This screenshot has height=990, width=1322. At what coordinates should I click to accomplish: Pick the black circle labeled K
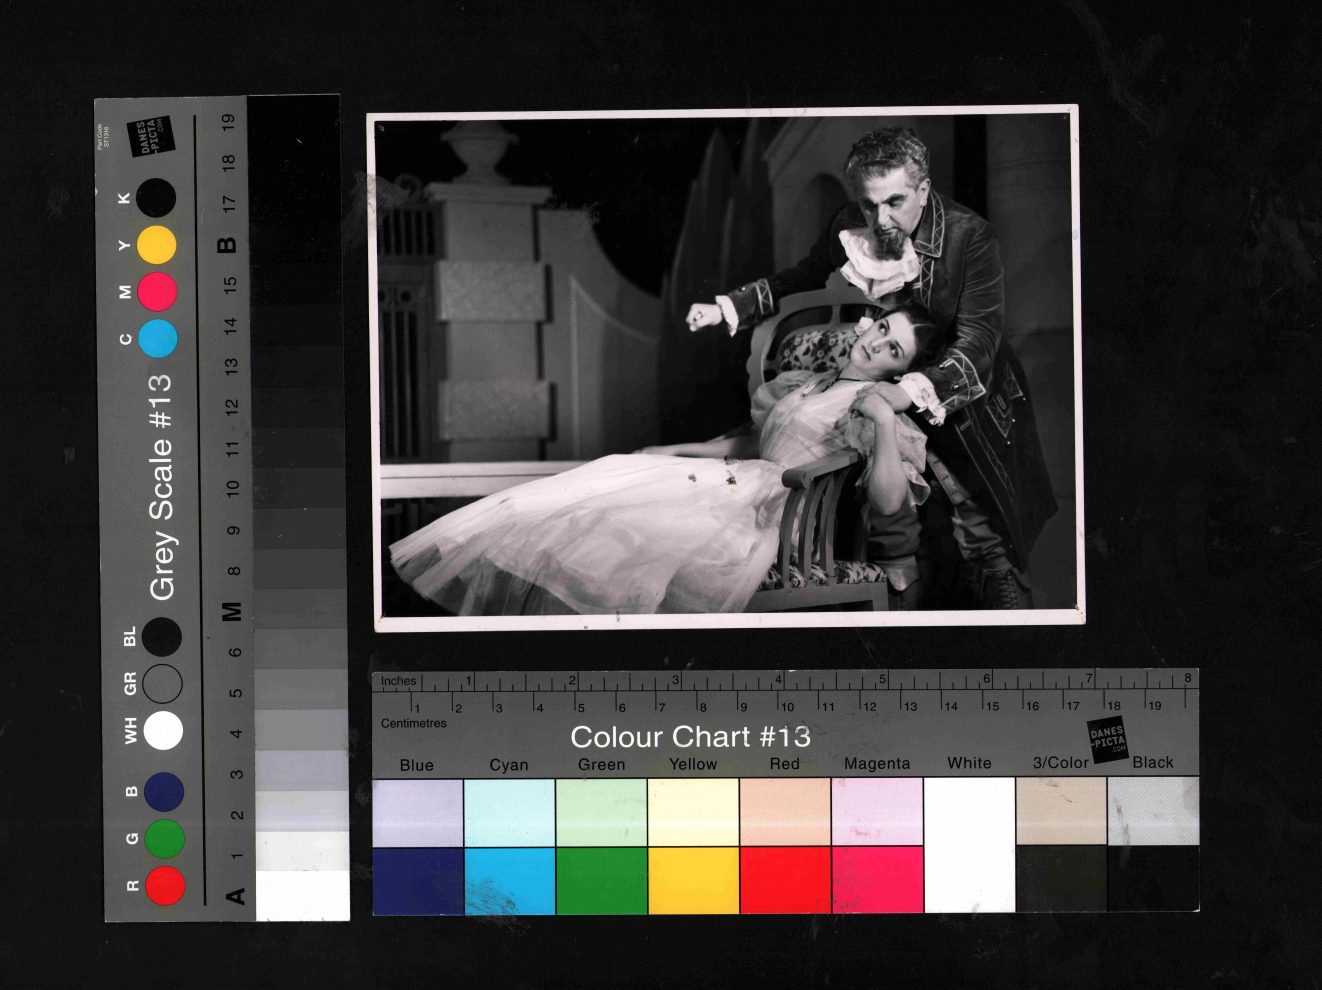(156, 198)
